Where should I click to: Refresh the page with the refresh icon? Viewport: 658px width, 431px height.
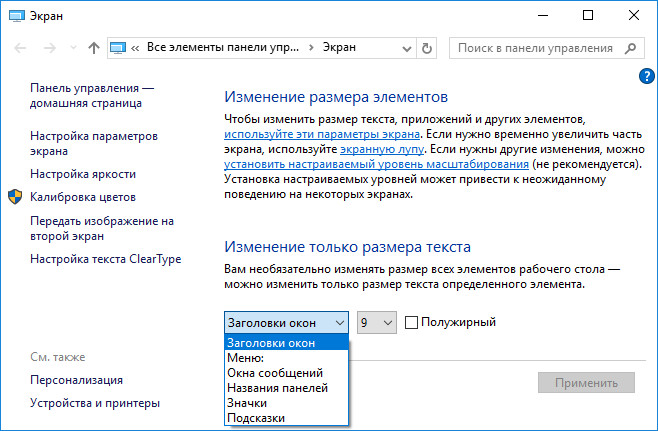[426, 48]
